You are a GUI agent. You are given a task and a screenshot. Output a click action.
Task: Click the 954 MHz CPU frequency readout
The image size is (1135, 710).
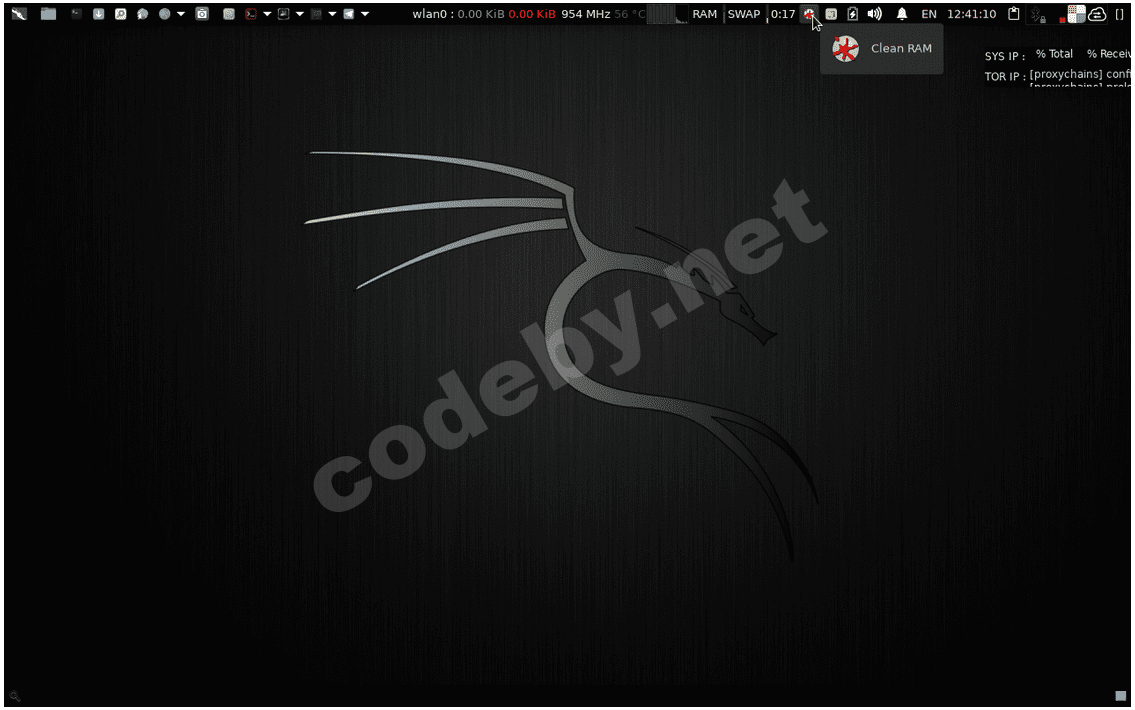point(586,14)
